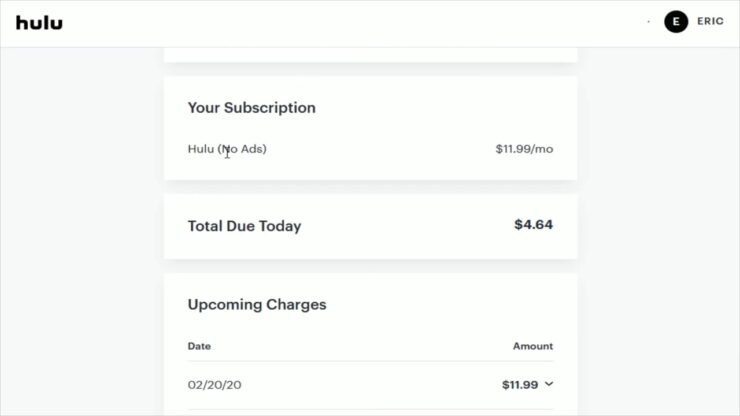Click the Your Subscription heading
Image resolution: width=740 pixels, height=416 pixels.
(252, 108)
